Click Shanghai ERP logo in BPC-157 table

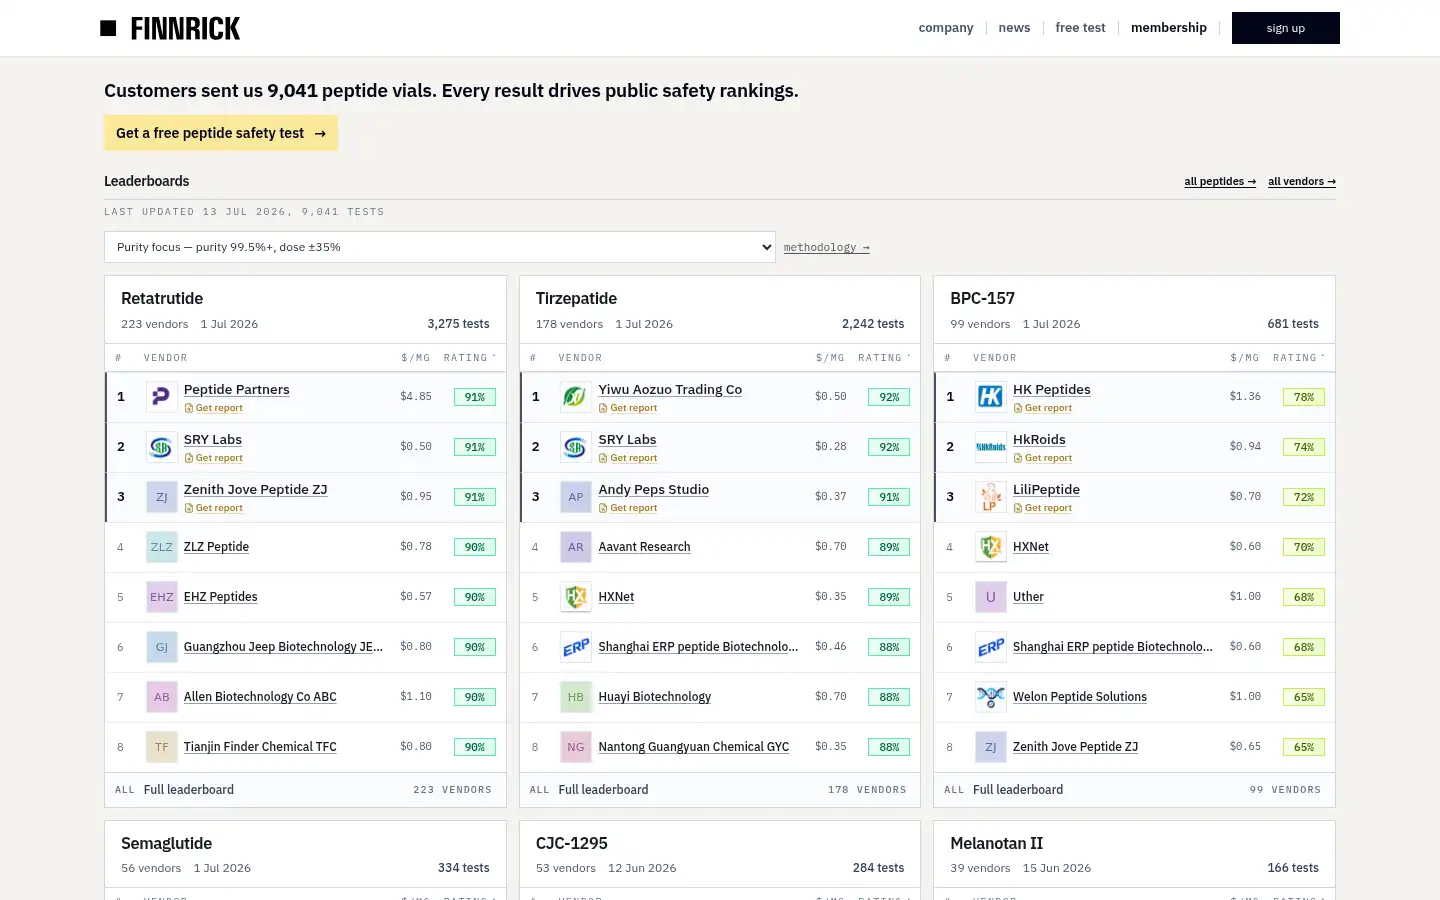point(990,647)
